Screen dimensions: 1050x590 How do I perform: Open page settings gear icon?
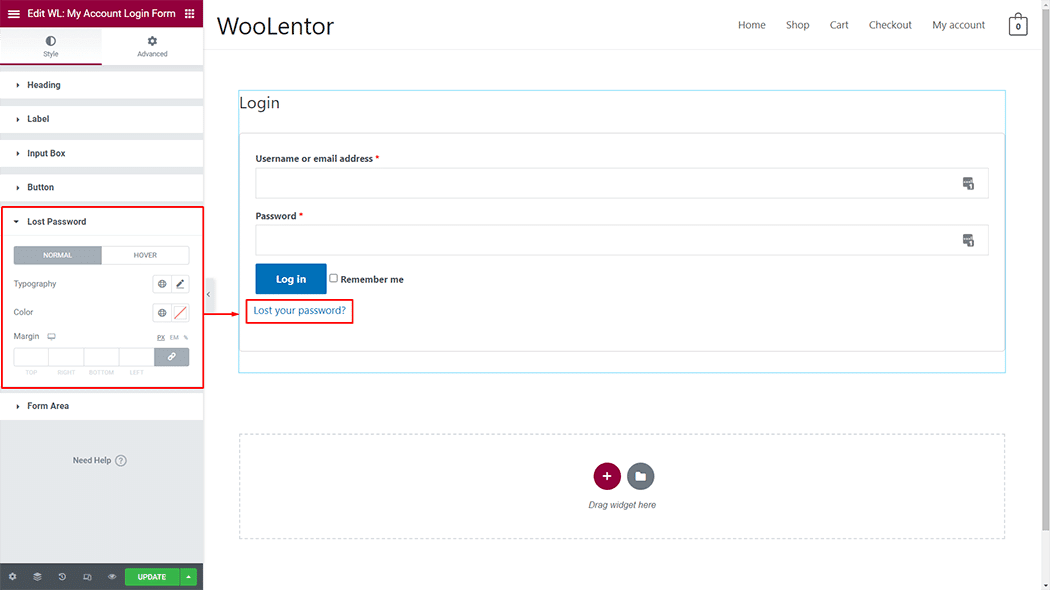(x=12, y=577)
